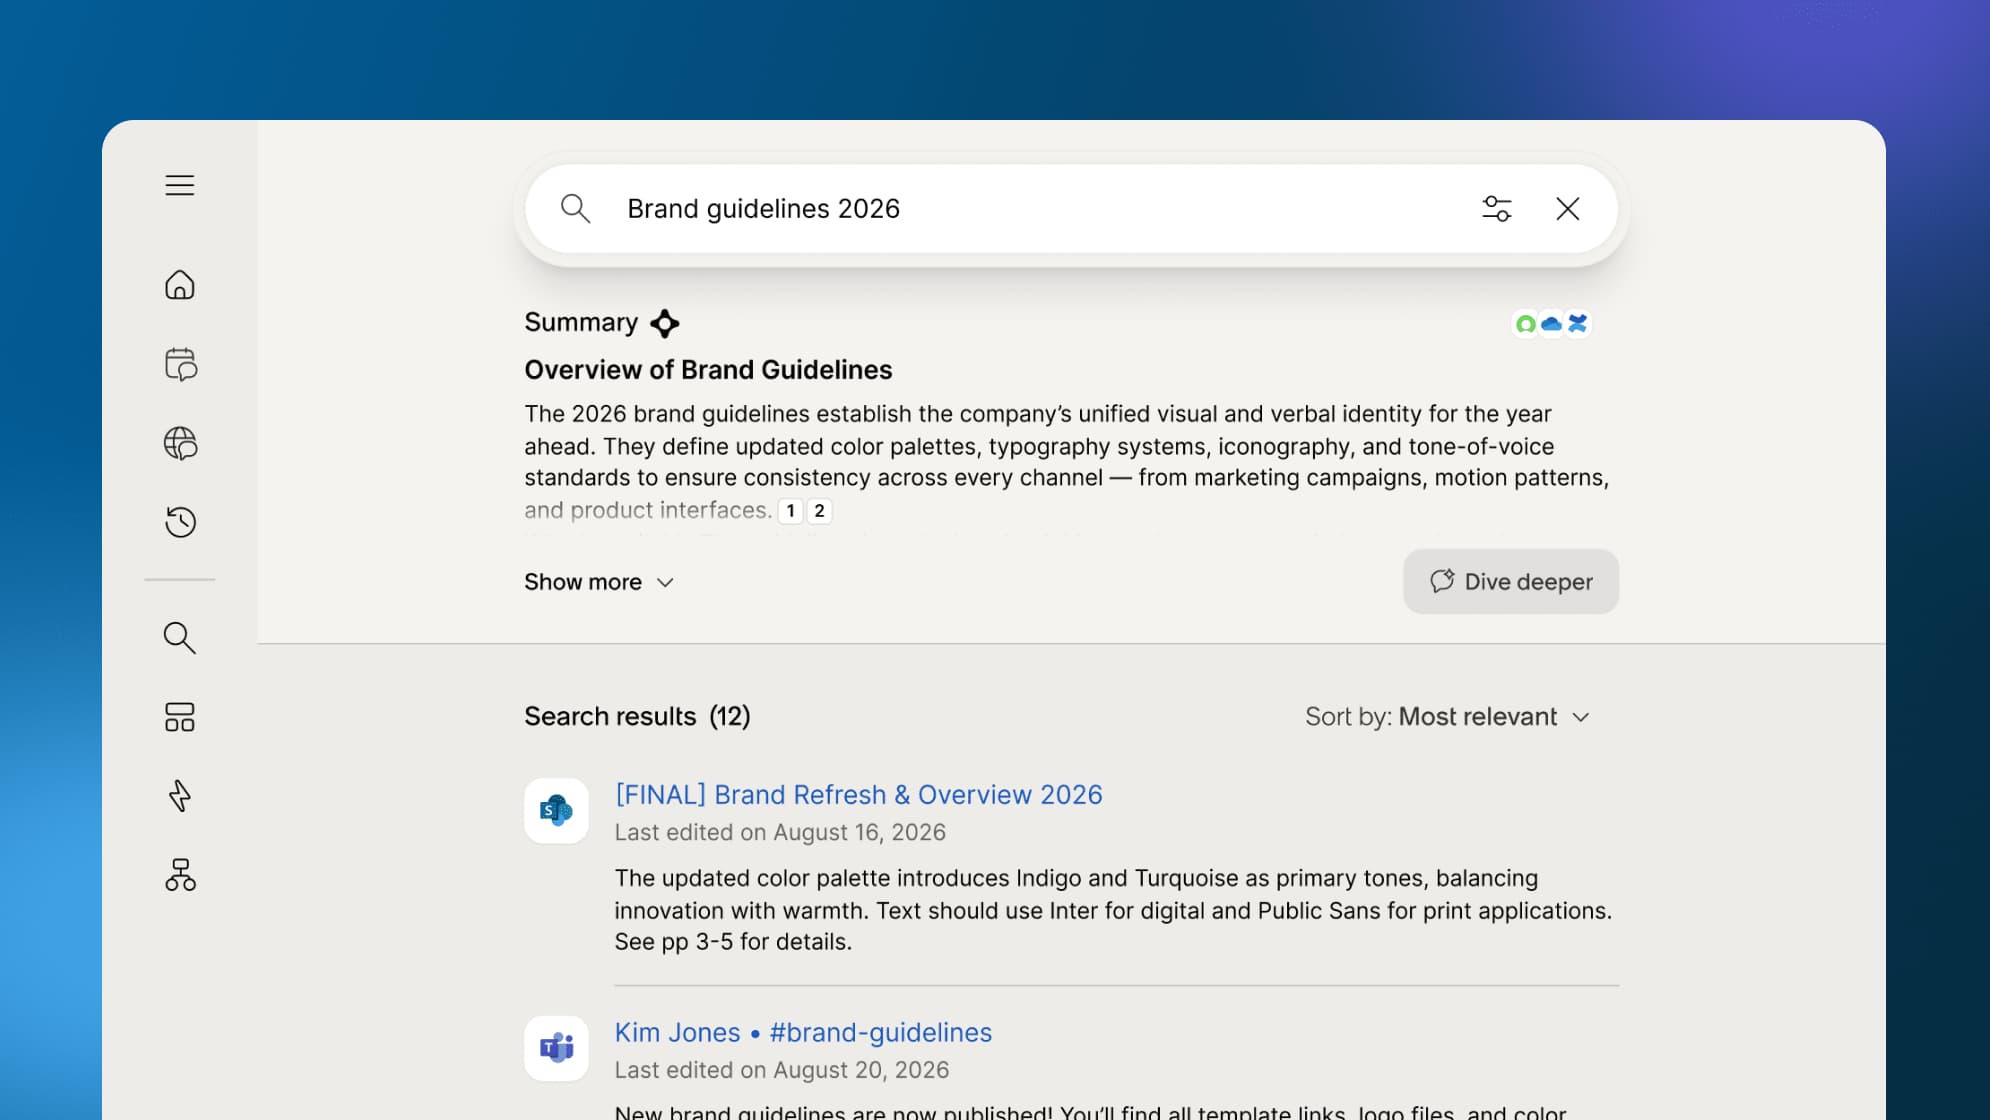Open the globe chat sidebar icon

tap(180, 443)
